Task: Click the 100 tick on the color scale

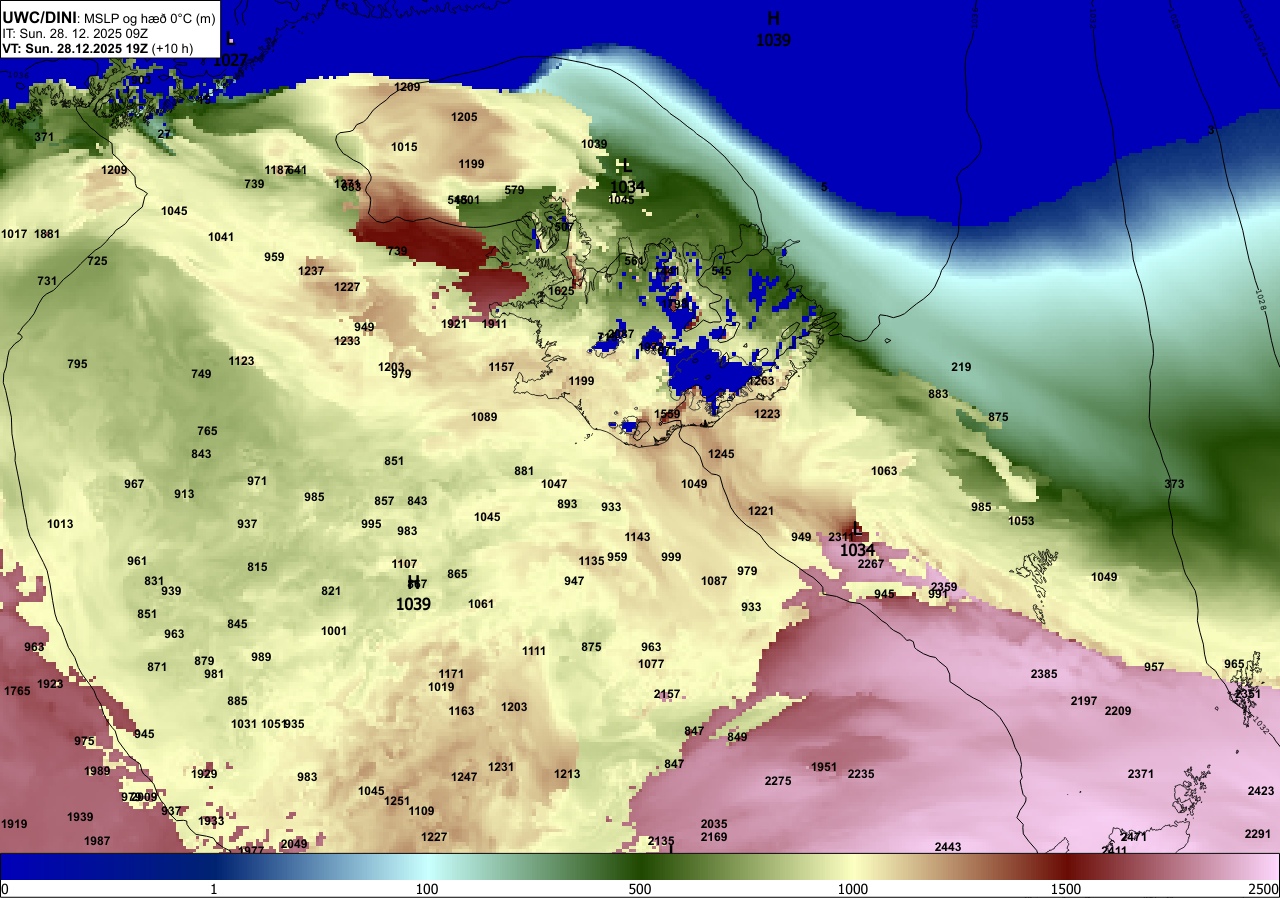Action: point(427,889)
